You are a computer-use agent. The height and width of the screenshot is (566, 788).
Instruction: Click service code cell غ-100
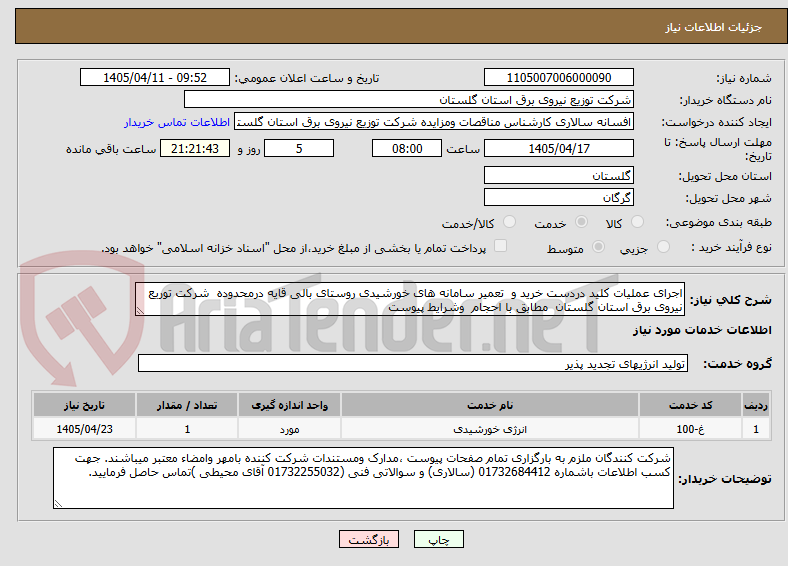pos(691,429)
